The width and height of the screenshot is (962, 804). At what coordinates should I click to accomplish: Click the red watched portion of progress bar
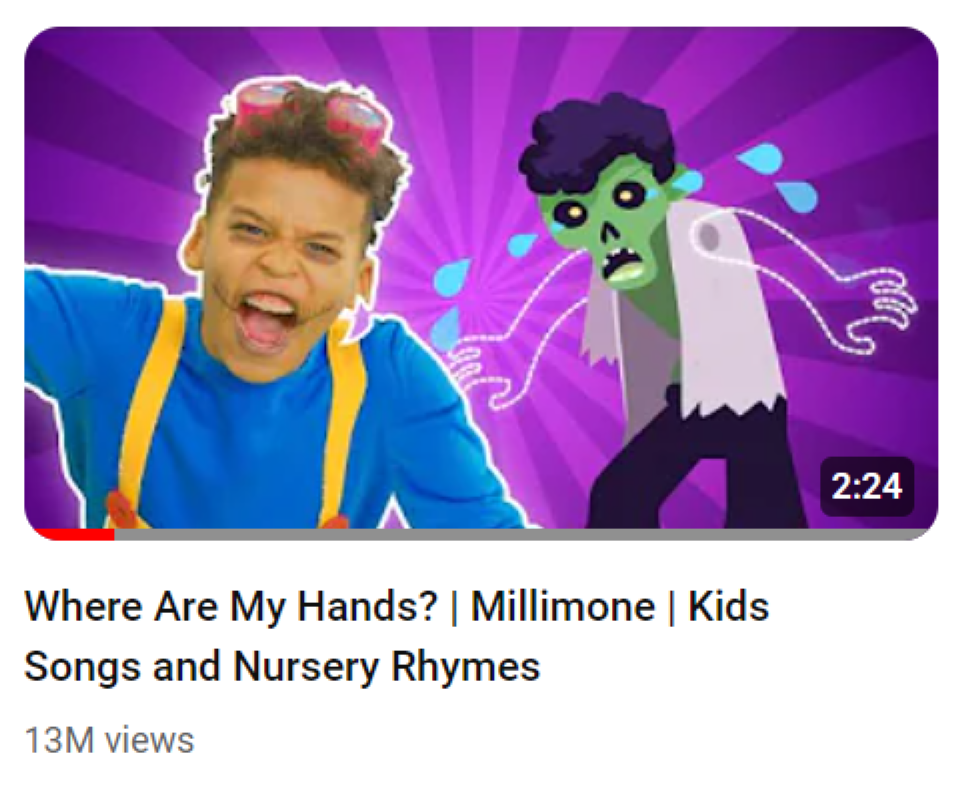point(74,535)
